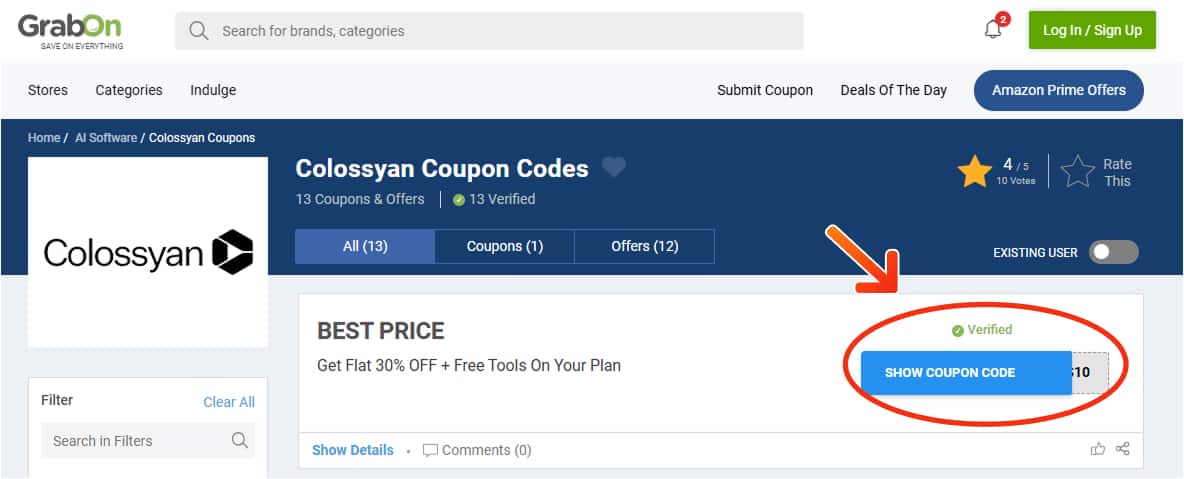Viewport: 1184px width, 479px height.
Task: Click the search magnifier icon in Filters
Action: (239, 441)
